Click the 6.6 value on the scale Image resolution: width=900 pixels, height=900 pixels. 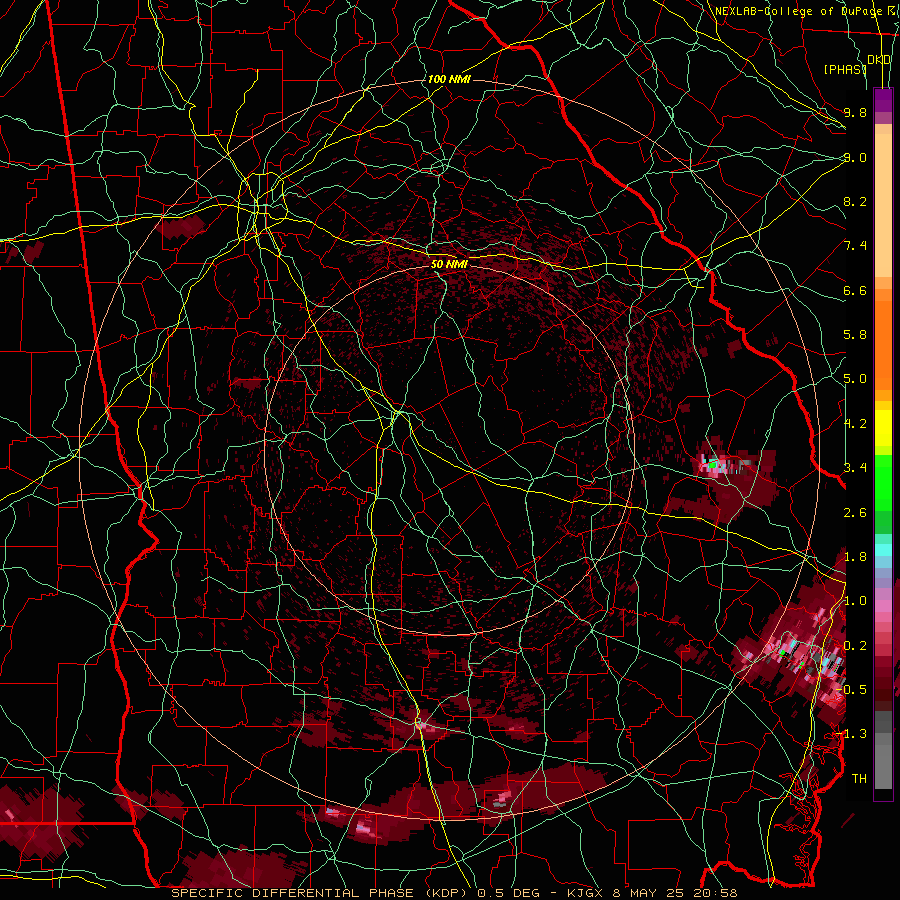click(x=855, y=290)
